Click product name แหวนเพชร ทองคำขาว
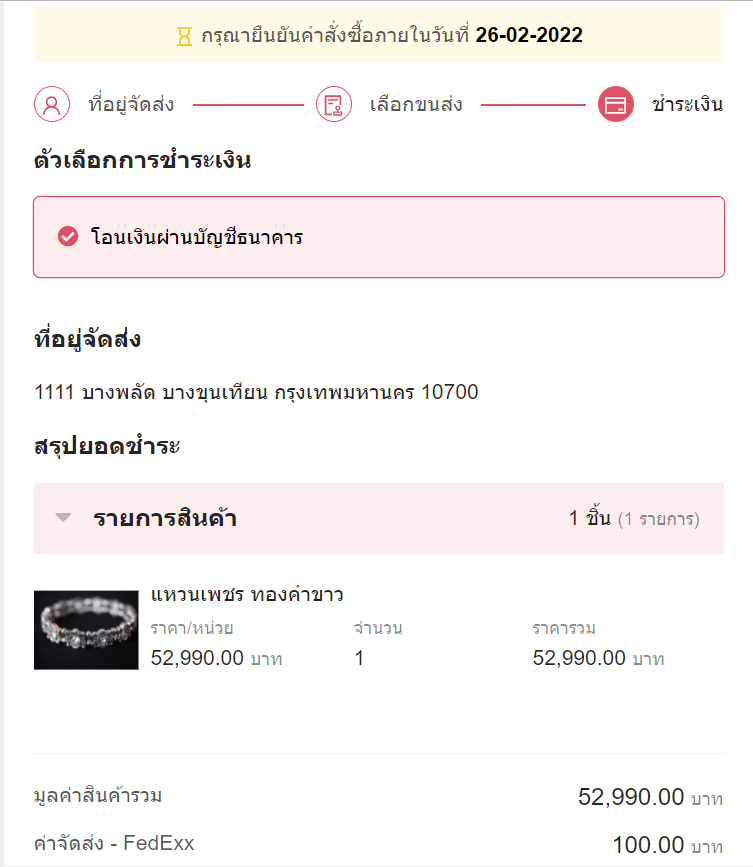 [247, 594]
